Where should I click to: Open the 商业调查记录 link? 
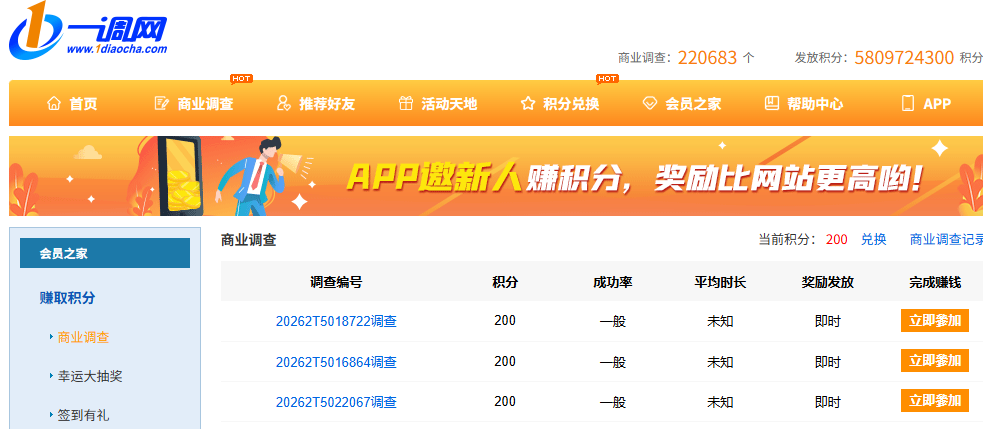(x=947, y=240)
